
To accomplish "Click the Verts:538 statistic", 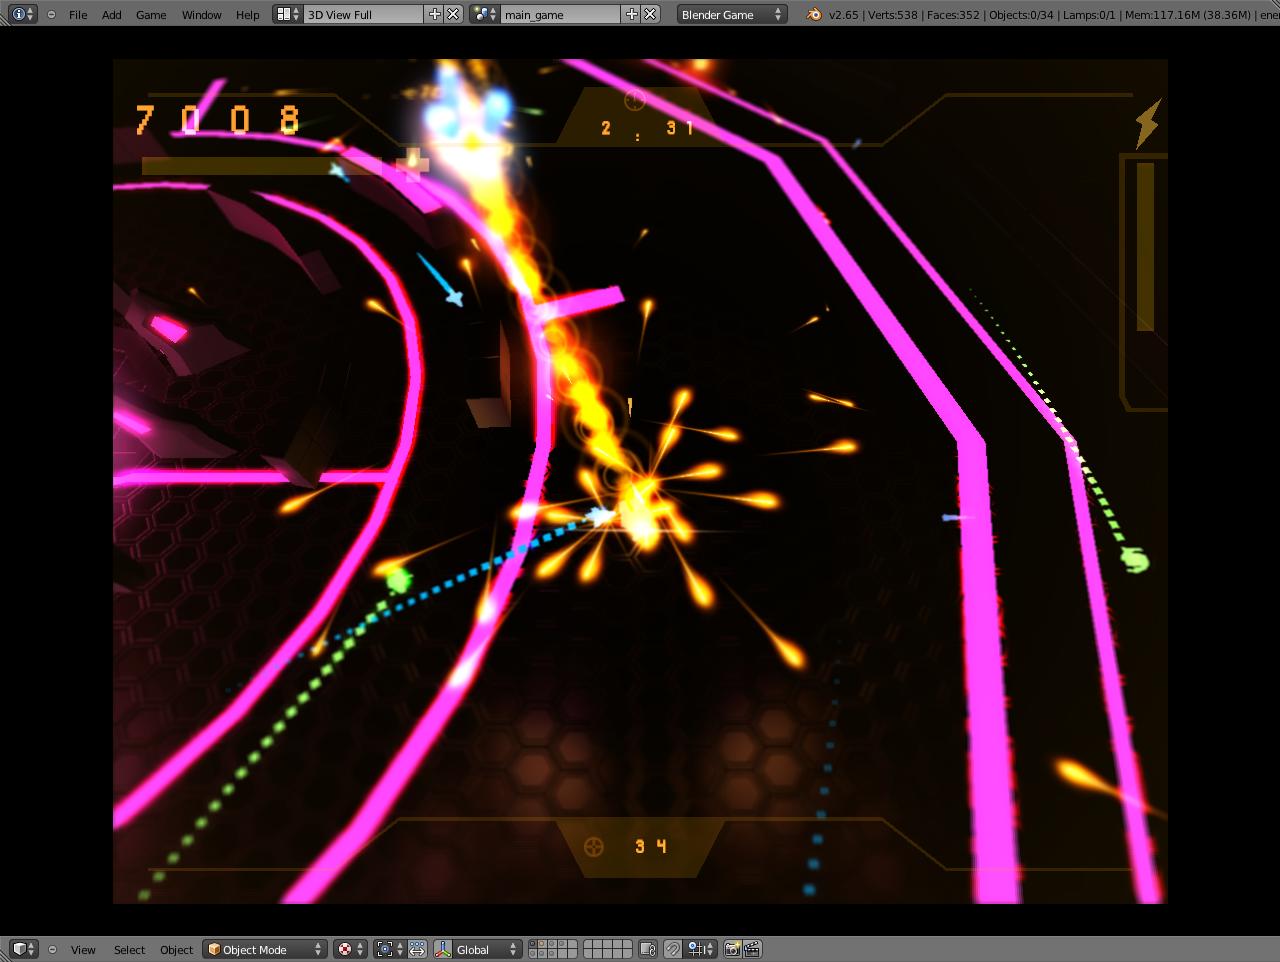I will (893, 15).
